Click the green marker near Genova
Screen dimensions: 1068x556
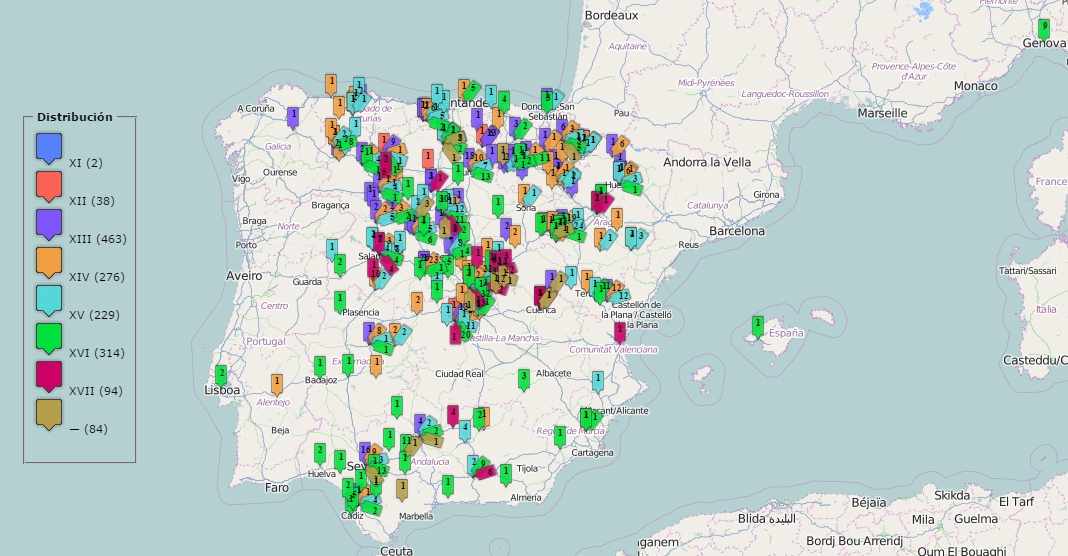[1044, 28]
